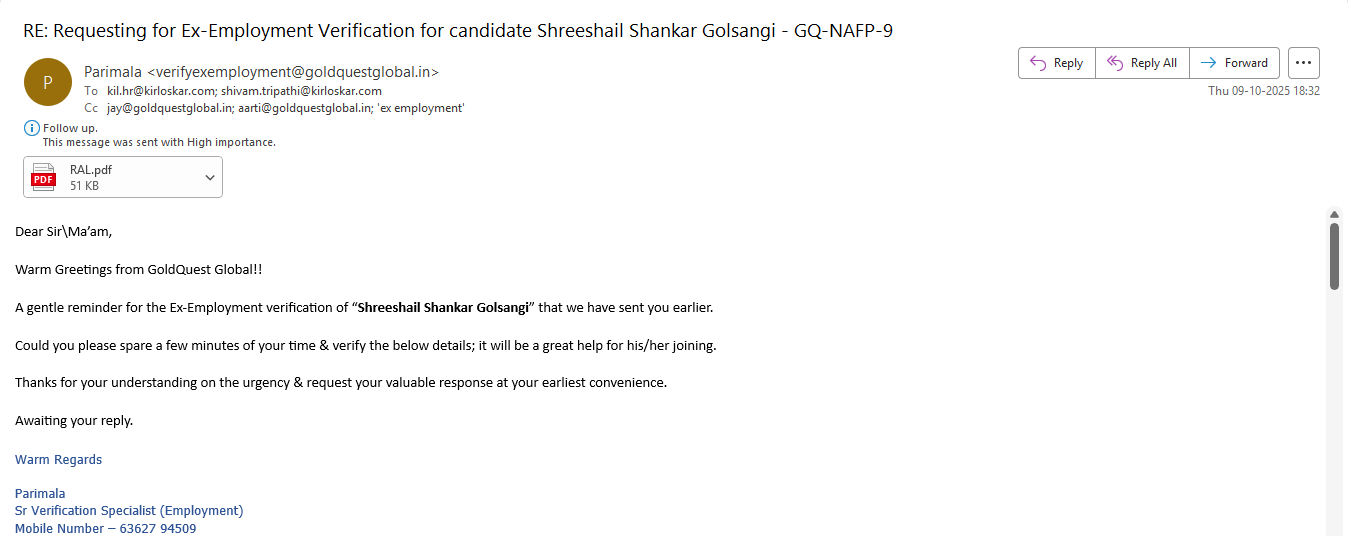Click Cc recipient jay@goldquestglobal.in
The height and width of the screenshot is (536, 1348).
(169, 108)
